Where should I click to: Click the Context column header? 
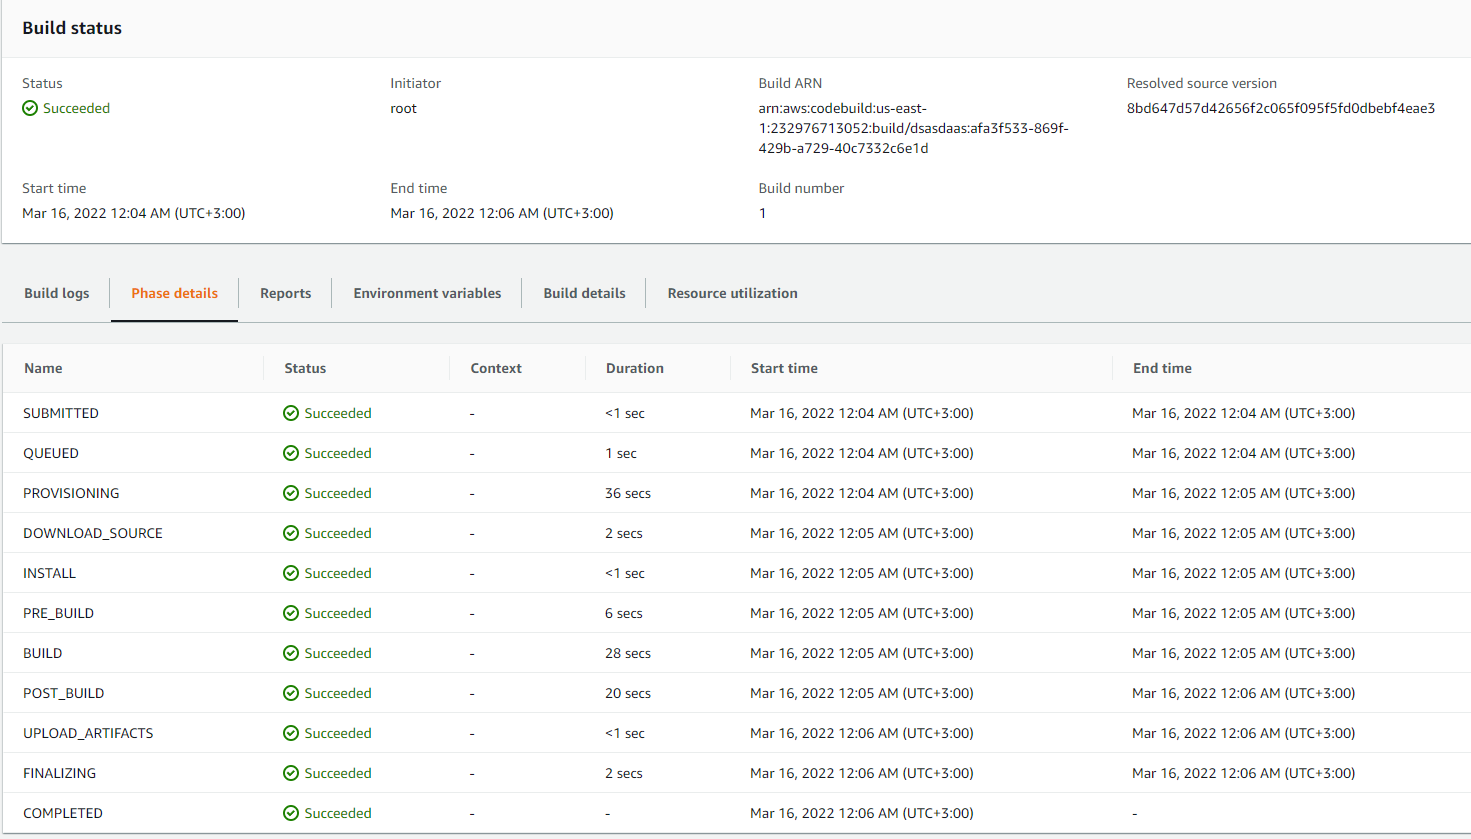pyautogui.click(x=496, y=368)
